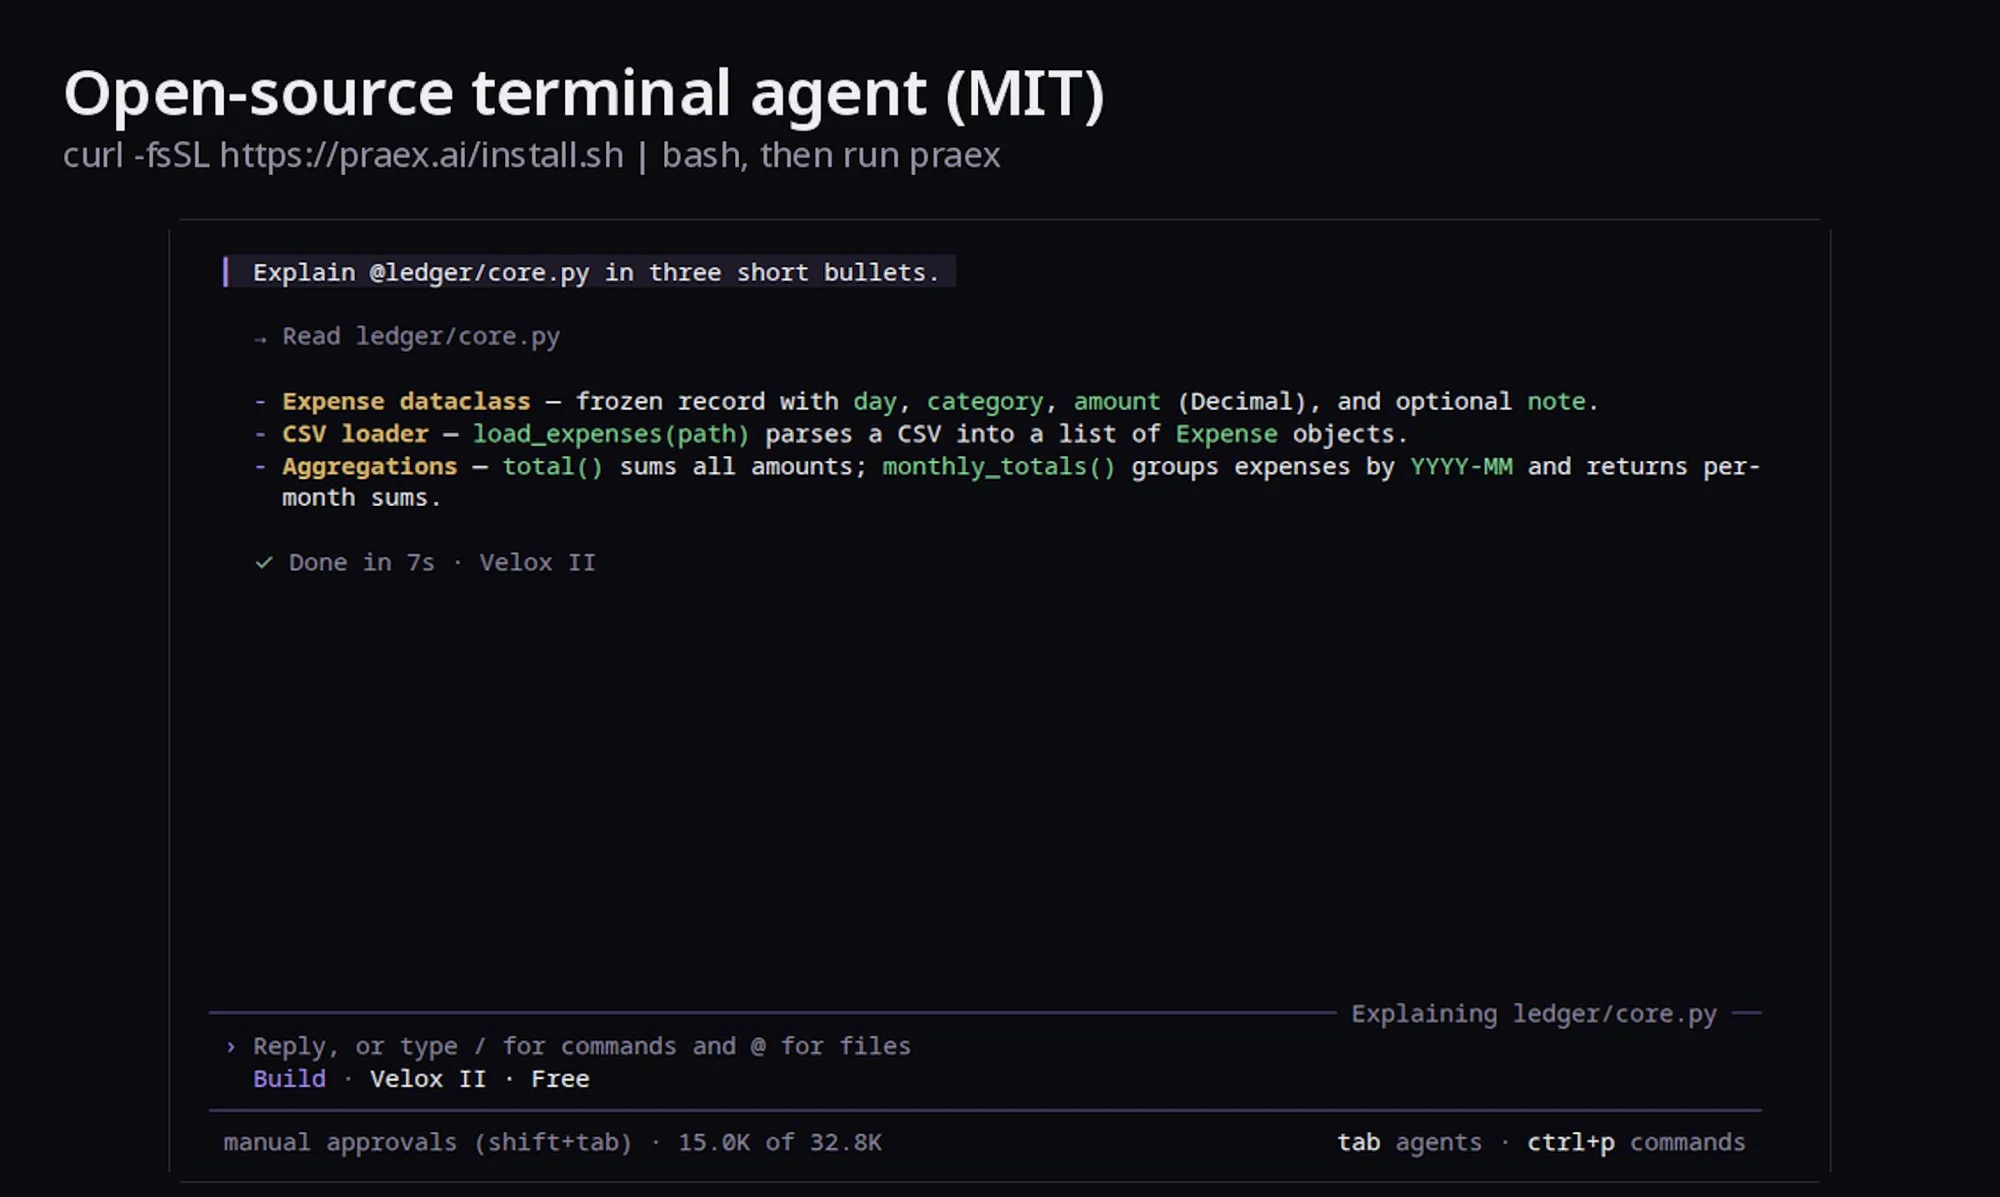Image resolution: width=2000 pixels, height=1197 pixels.
Task: Click the YYYY-MM format text
Action: (1461, 466)
